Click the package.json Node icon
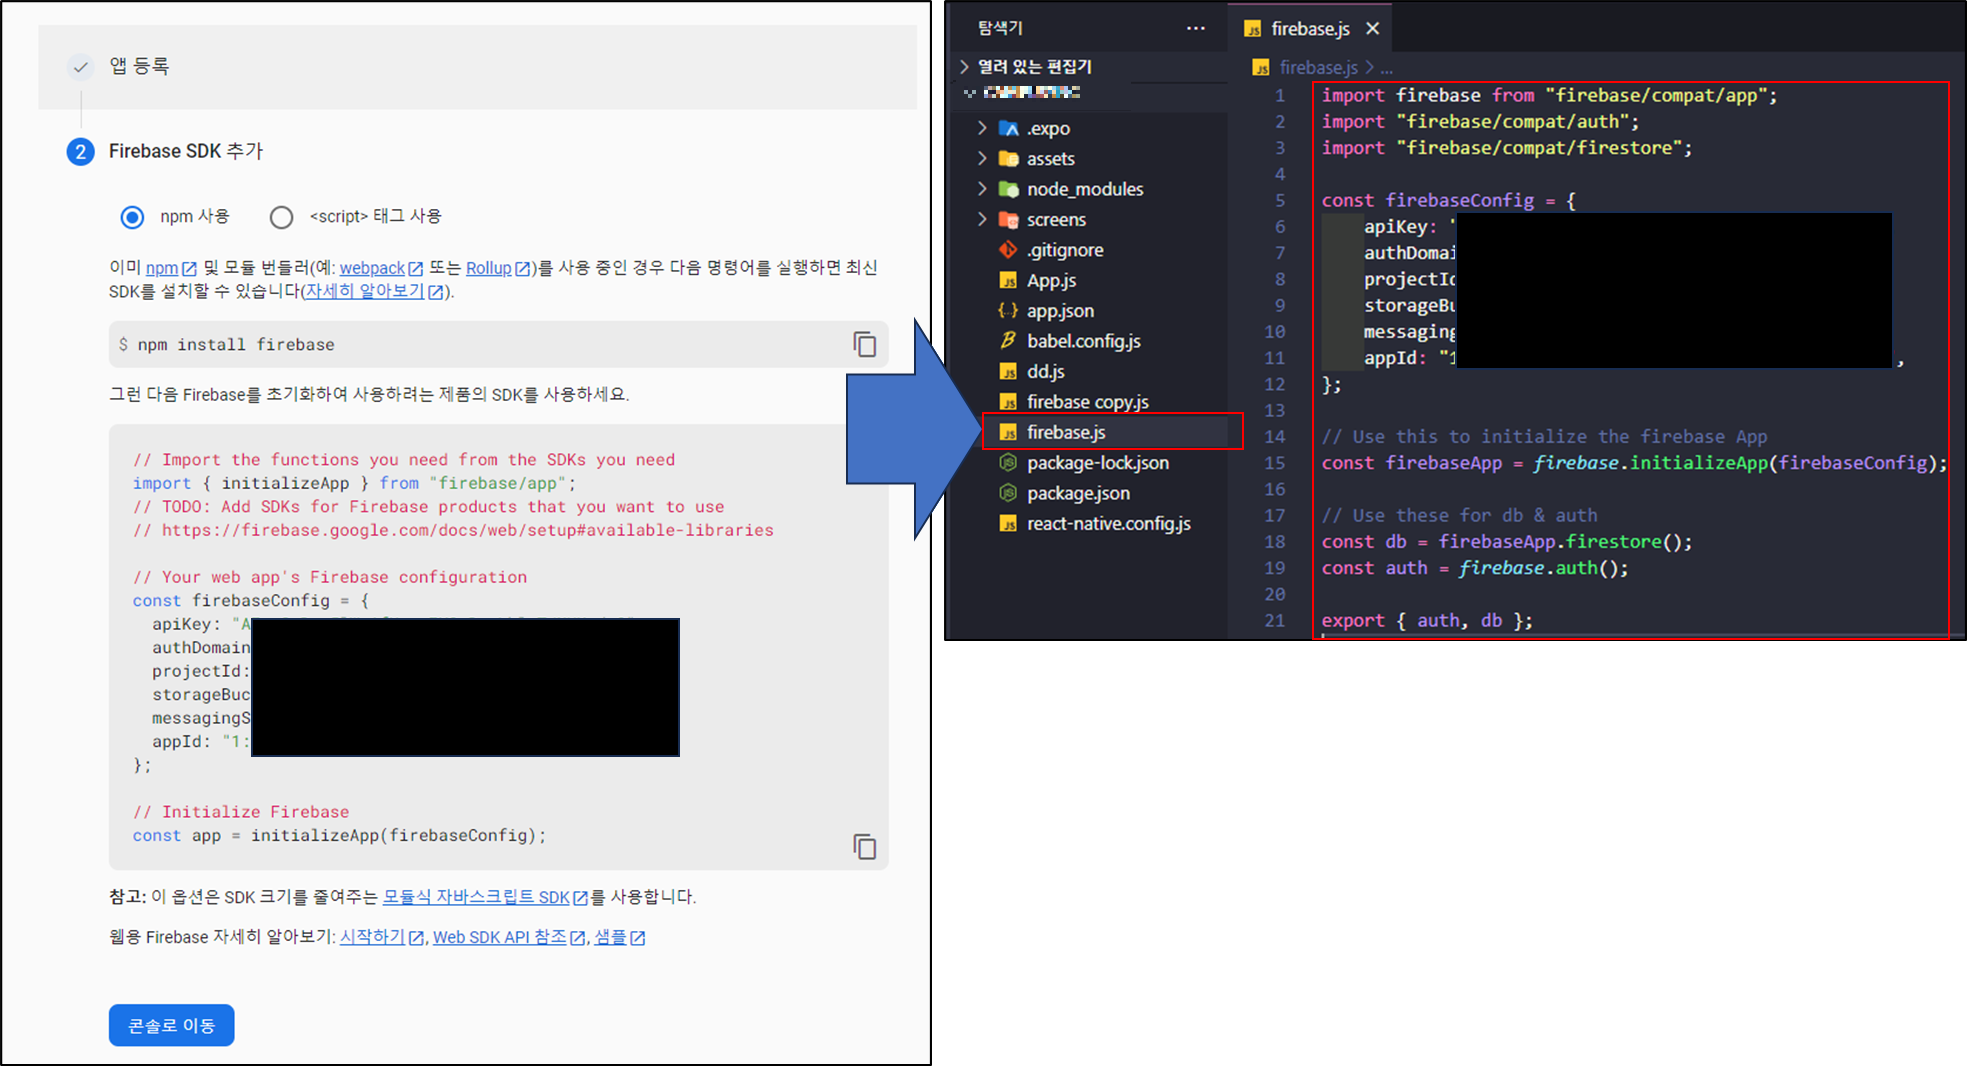Screen dimensions: 1967x1066 (1008, 493)
